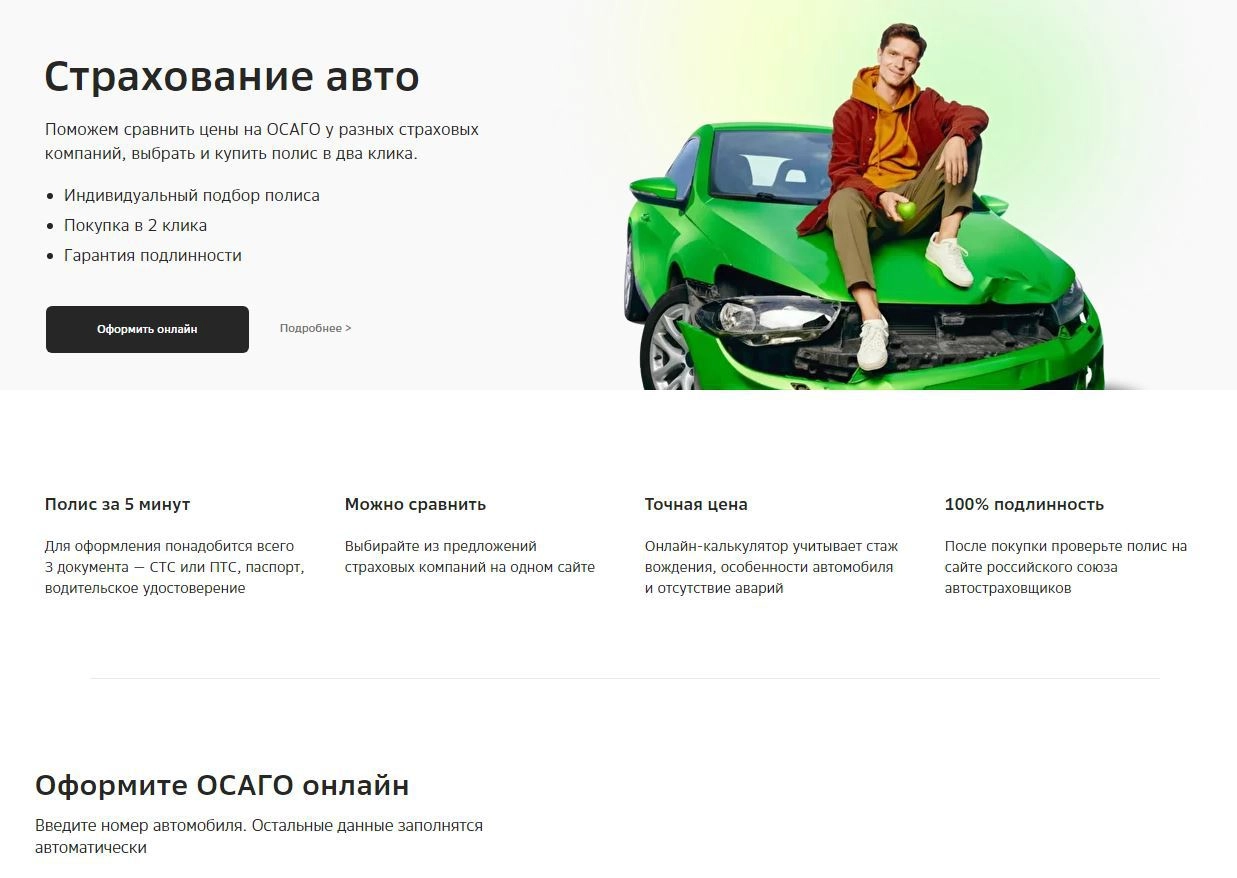Click the «Точная цена» heading

pos(696,504)
